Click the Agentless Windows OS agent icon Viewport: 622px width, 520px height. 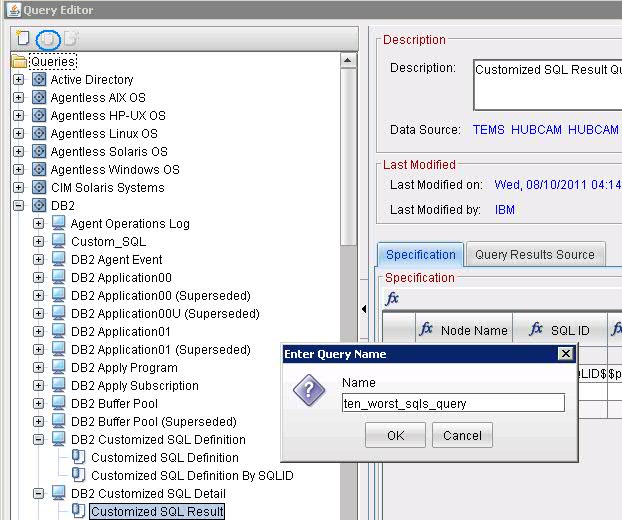(39, 169)
